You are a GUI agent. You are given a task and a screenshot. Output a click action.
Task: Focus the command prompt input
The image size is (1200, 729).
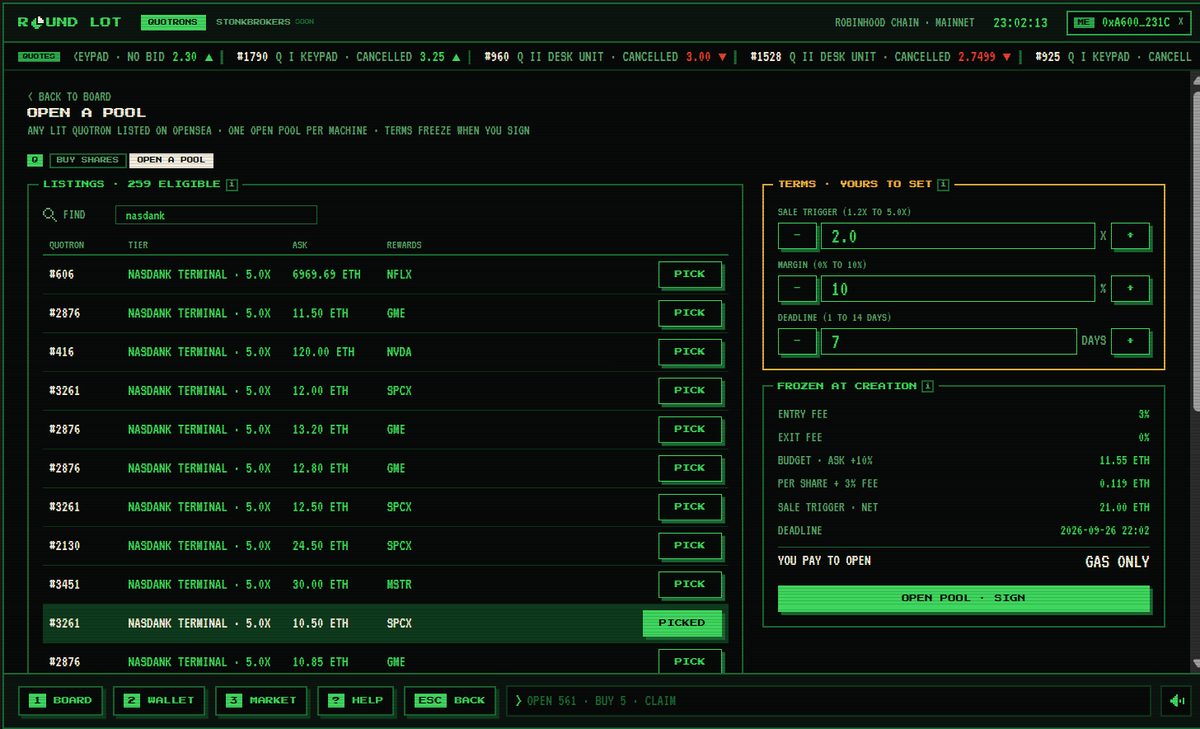point(829,701)
